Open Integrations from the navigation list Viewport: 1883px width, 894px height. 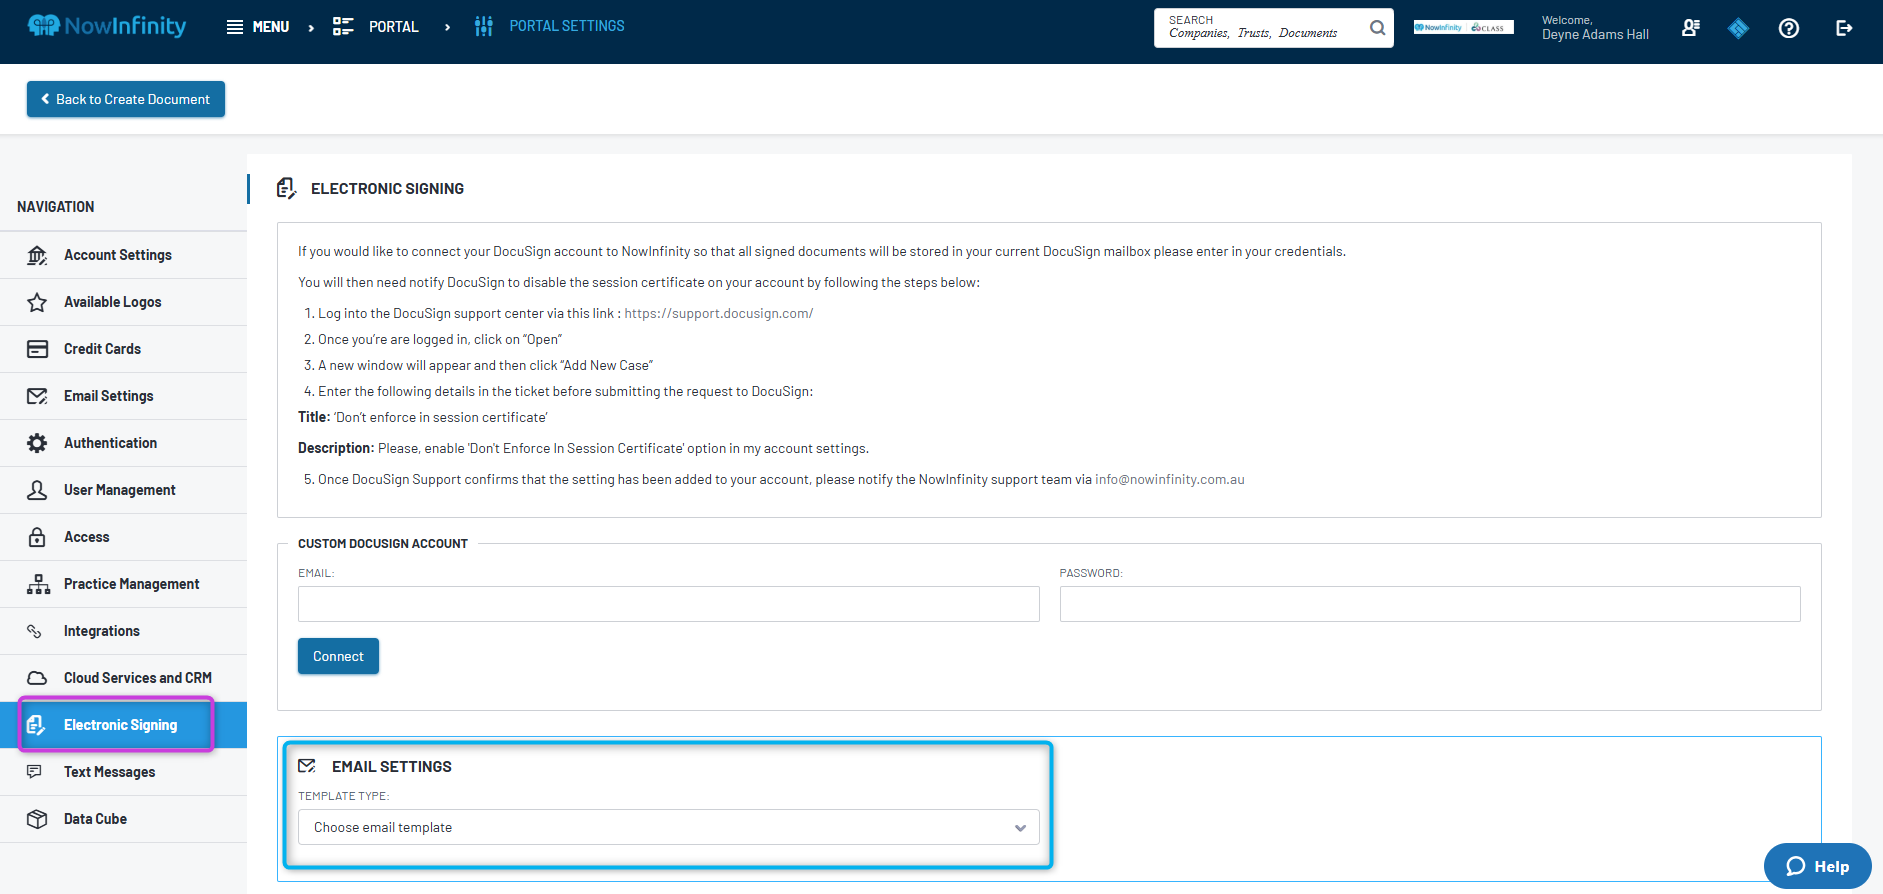point(102,631)
